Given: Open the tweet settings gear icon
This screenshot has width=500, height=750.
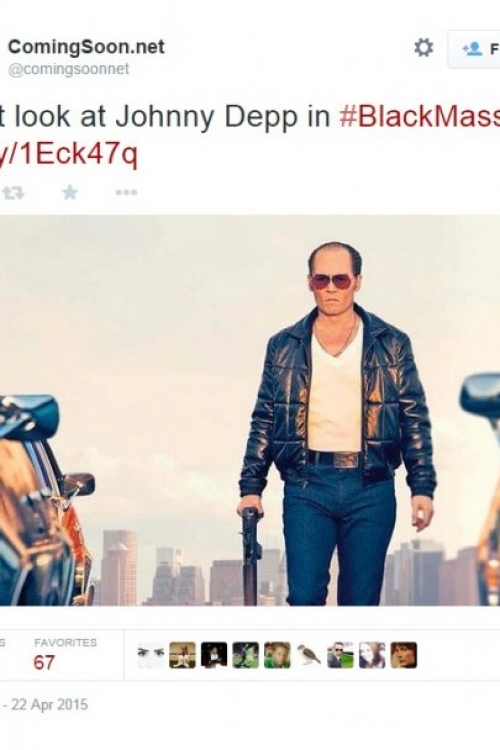Looking at the screenshot, I should coord(423,48).
